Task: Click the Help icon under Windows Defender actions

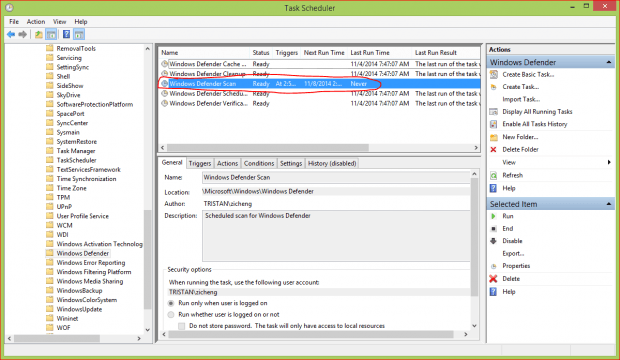Action: (x=493, y=188)
